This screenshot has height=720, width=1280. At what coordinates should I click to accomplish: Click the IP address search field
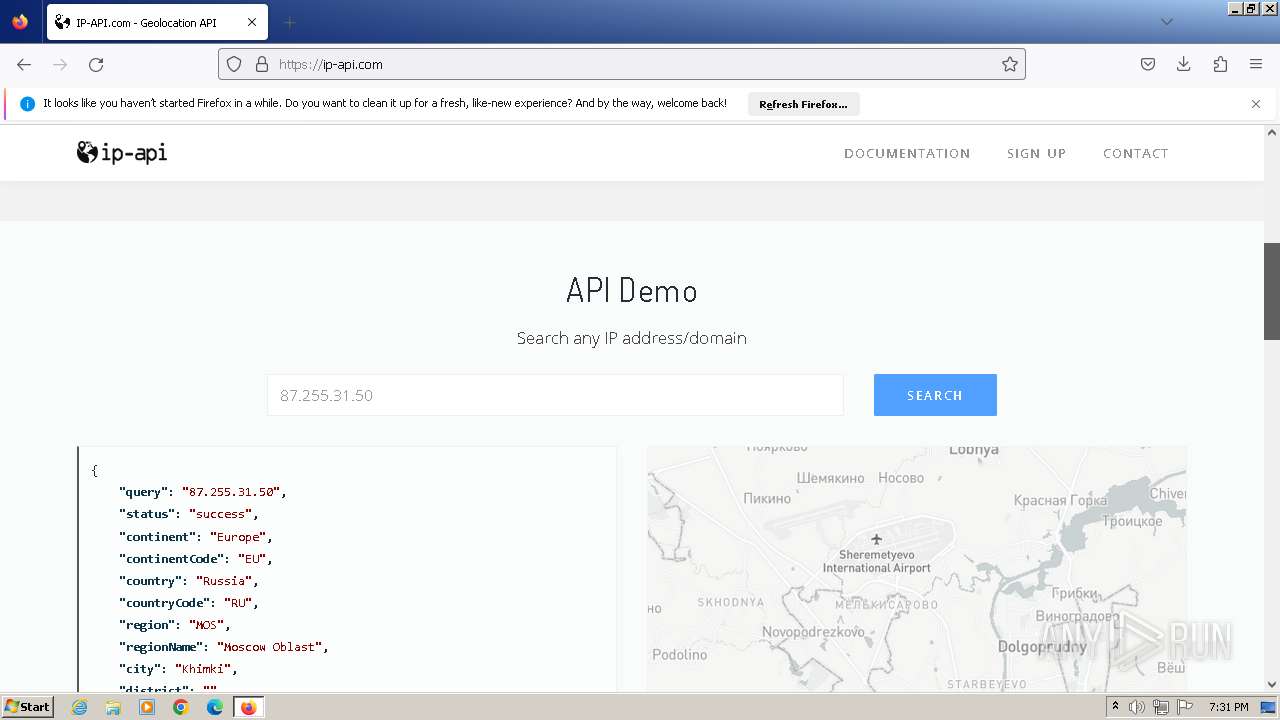pos(555,395)
